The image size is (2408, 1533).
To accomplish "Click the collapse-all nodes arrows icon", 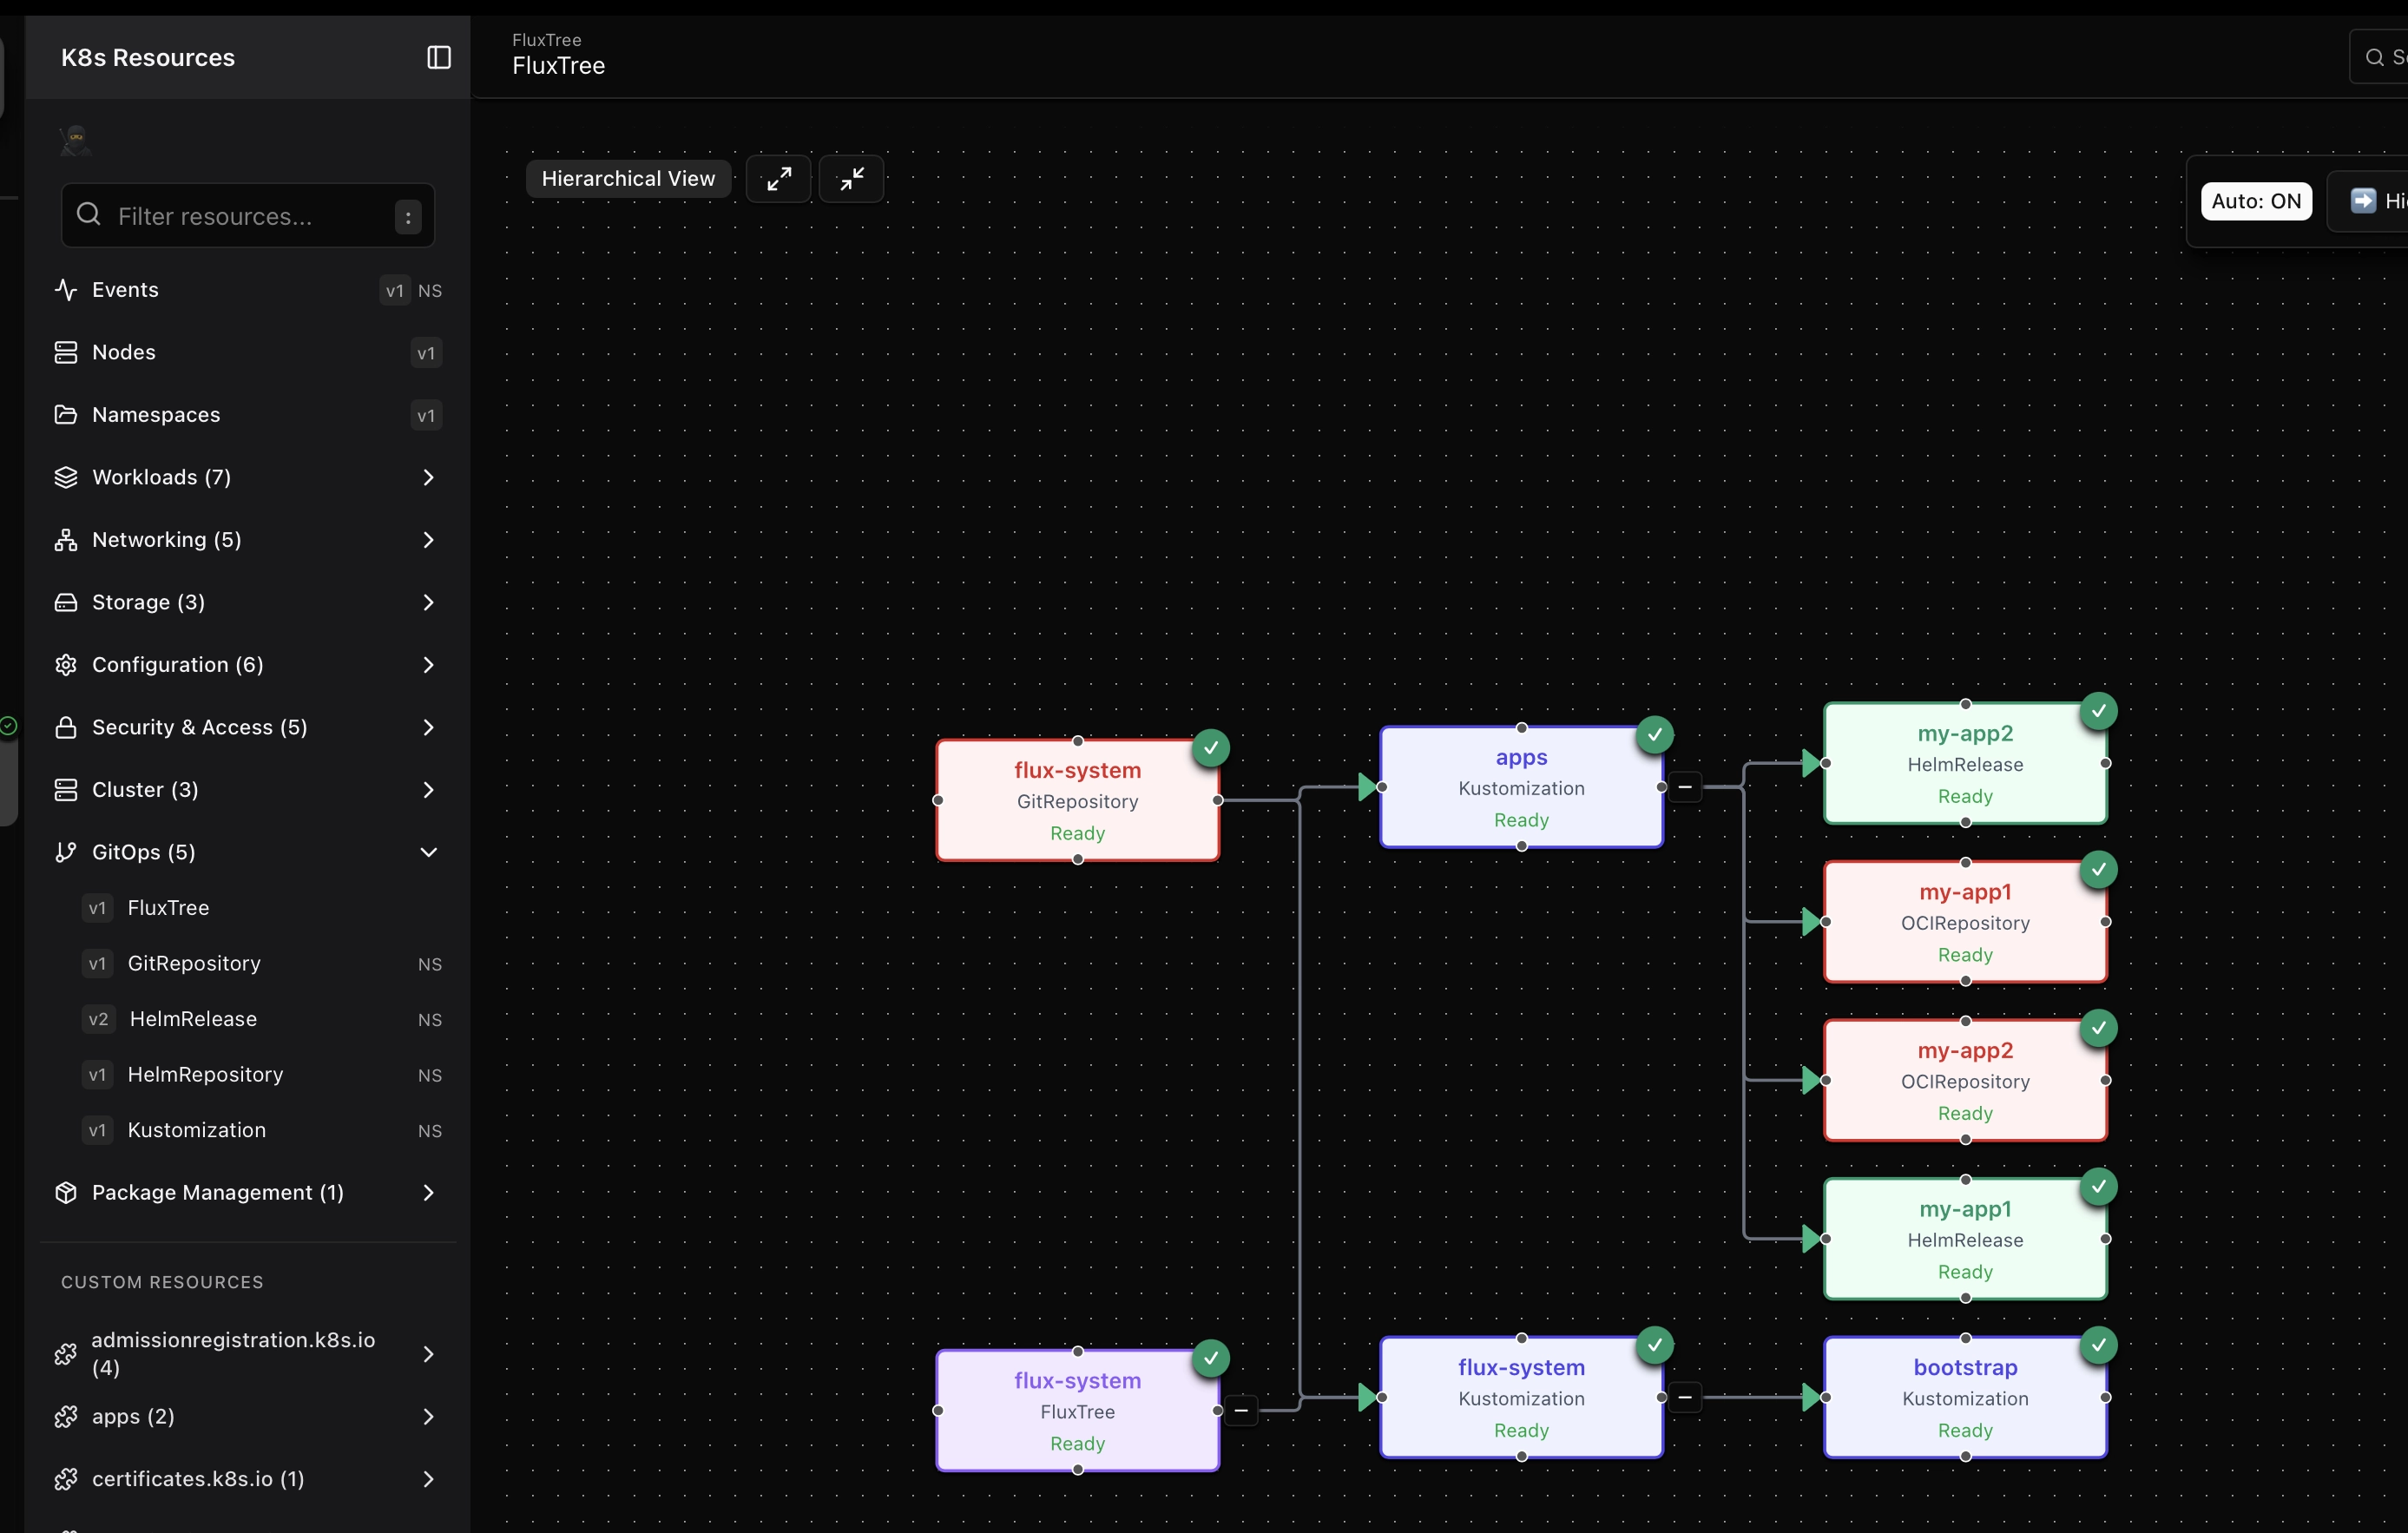I will point(851,179).
